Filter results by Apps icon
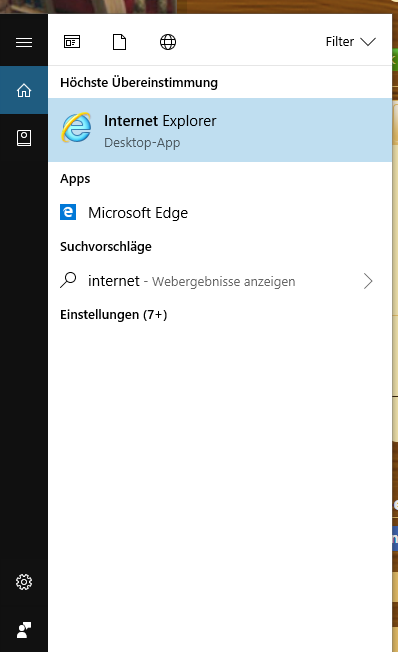Viewport: 398px width, 652px height. 72,42
